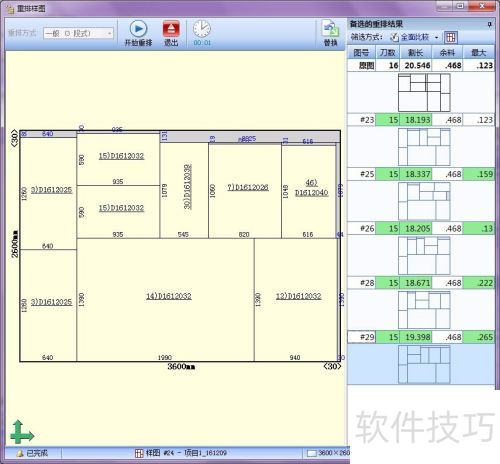Image resolution: width=500 pixels, height=464 pixels.
Task: Expand the 全面比较 filter dropdown arrow
Action: (x=436, y=38)
